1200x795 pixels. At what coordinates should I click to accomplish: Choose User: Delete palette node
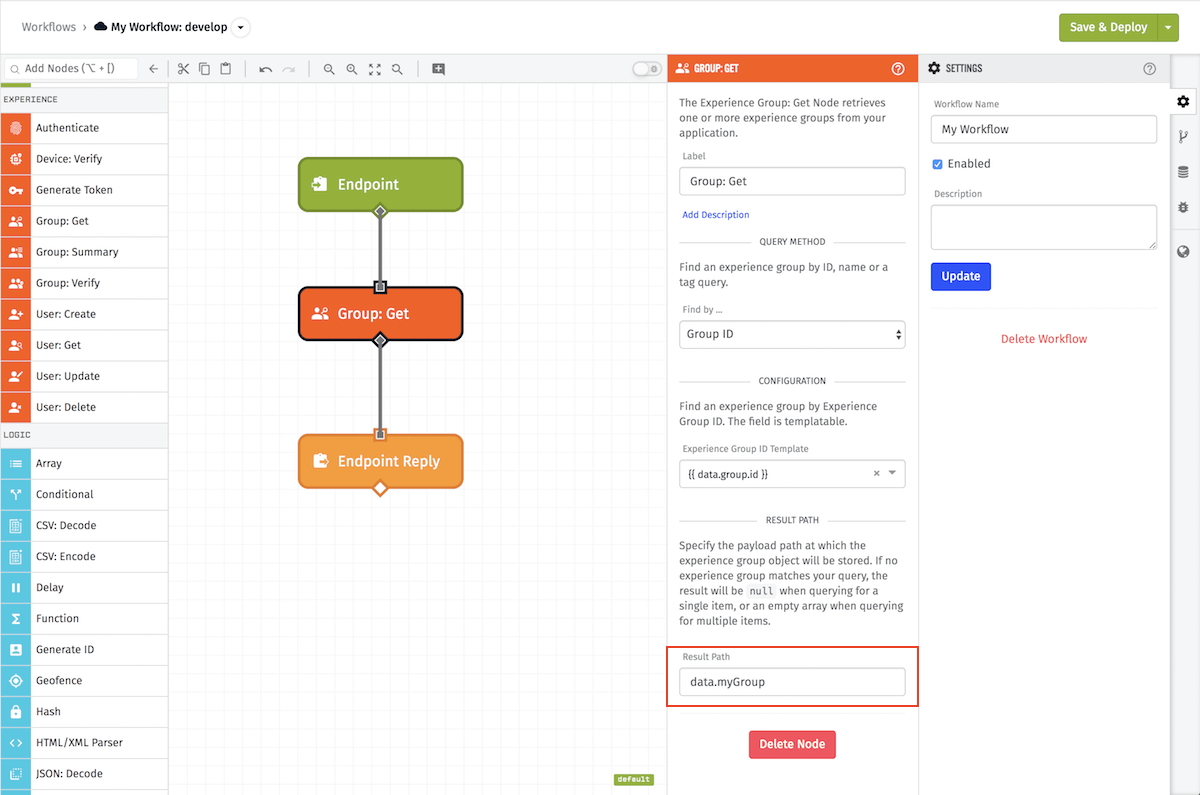[x=84, y=407]
